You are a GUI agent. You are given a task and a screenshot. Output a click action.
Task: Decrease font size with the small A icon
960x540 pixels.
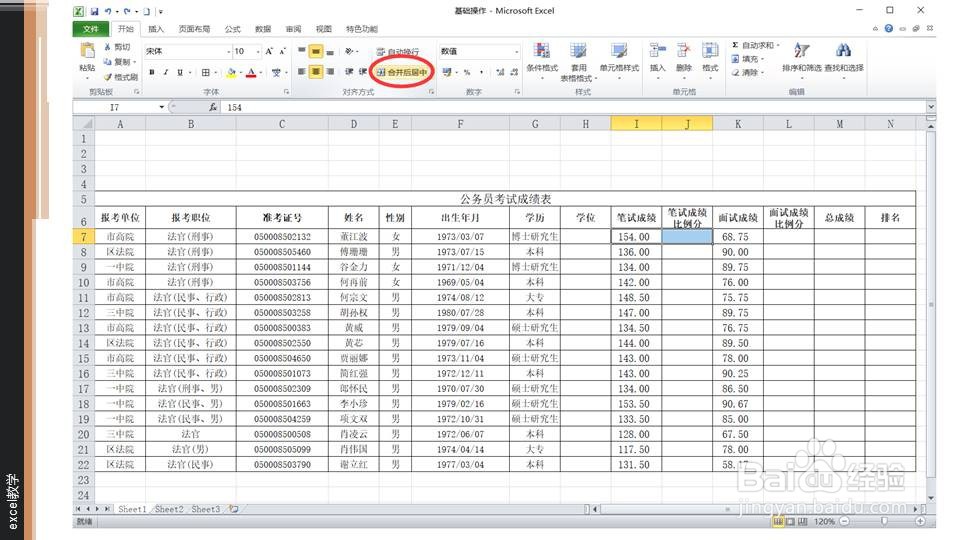(x=282, y=51)
